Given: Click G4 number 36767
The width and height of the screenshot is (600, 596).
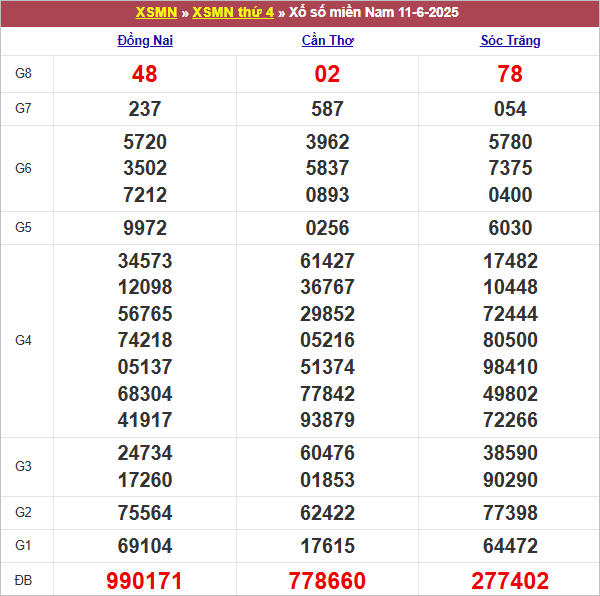Looking at the screenshot, I should (x=327, y=287).
